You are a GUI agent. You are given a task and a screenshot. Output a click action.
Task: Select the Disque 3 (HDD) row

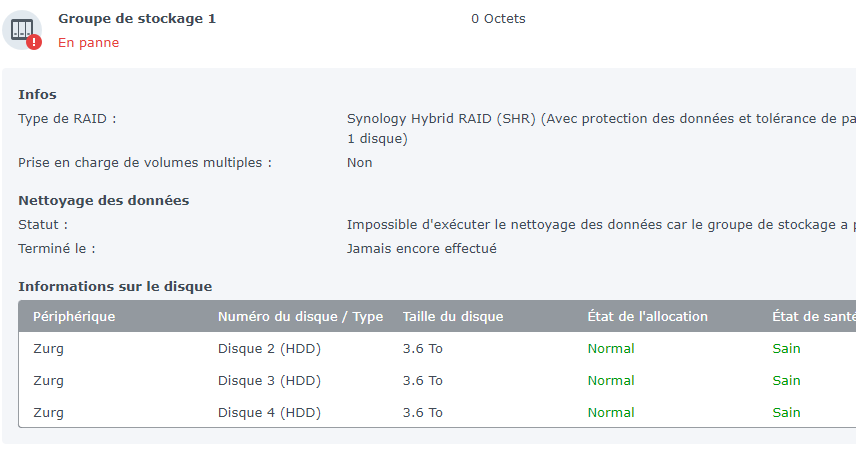pyautogui.click(x=437, y=381)
